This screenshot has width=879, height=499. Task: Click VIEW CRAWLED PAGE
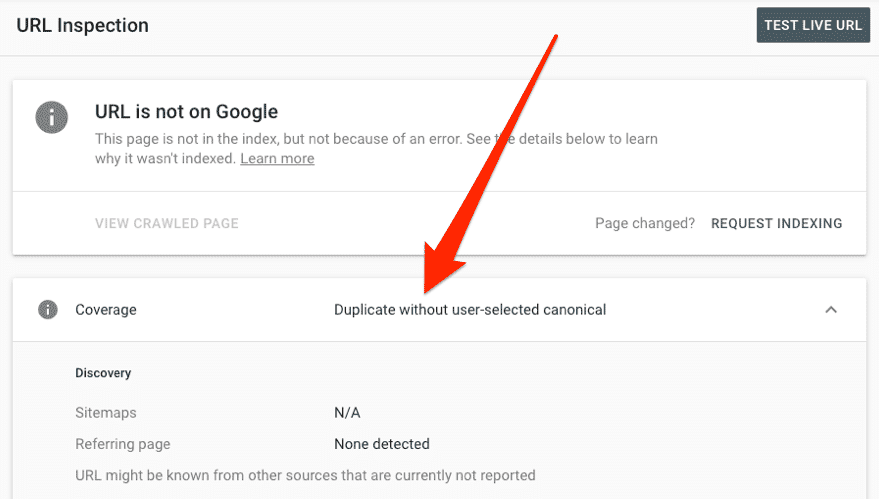coord(167,223)
